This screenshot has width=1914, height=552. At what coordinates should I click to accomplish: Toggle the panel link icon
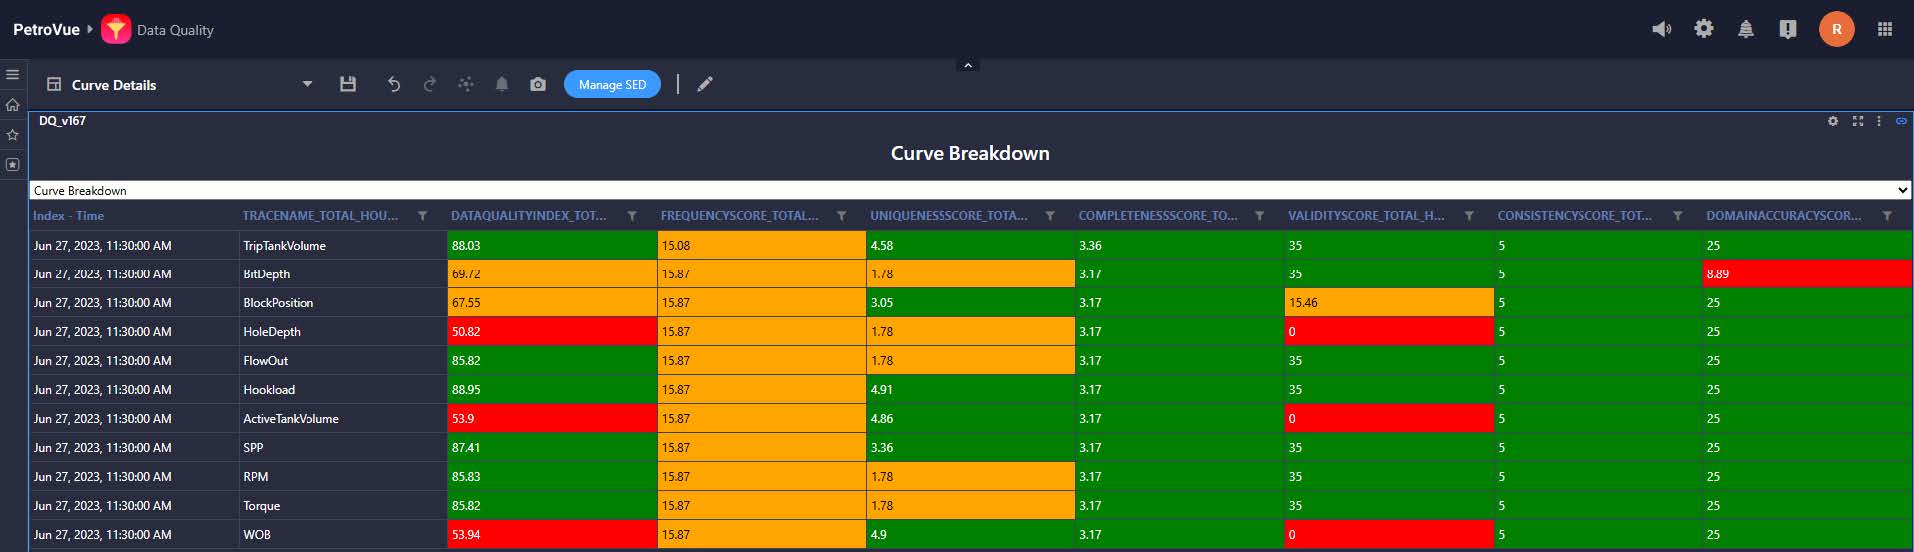[1901, 121]
